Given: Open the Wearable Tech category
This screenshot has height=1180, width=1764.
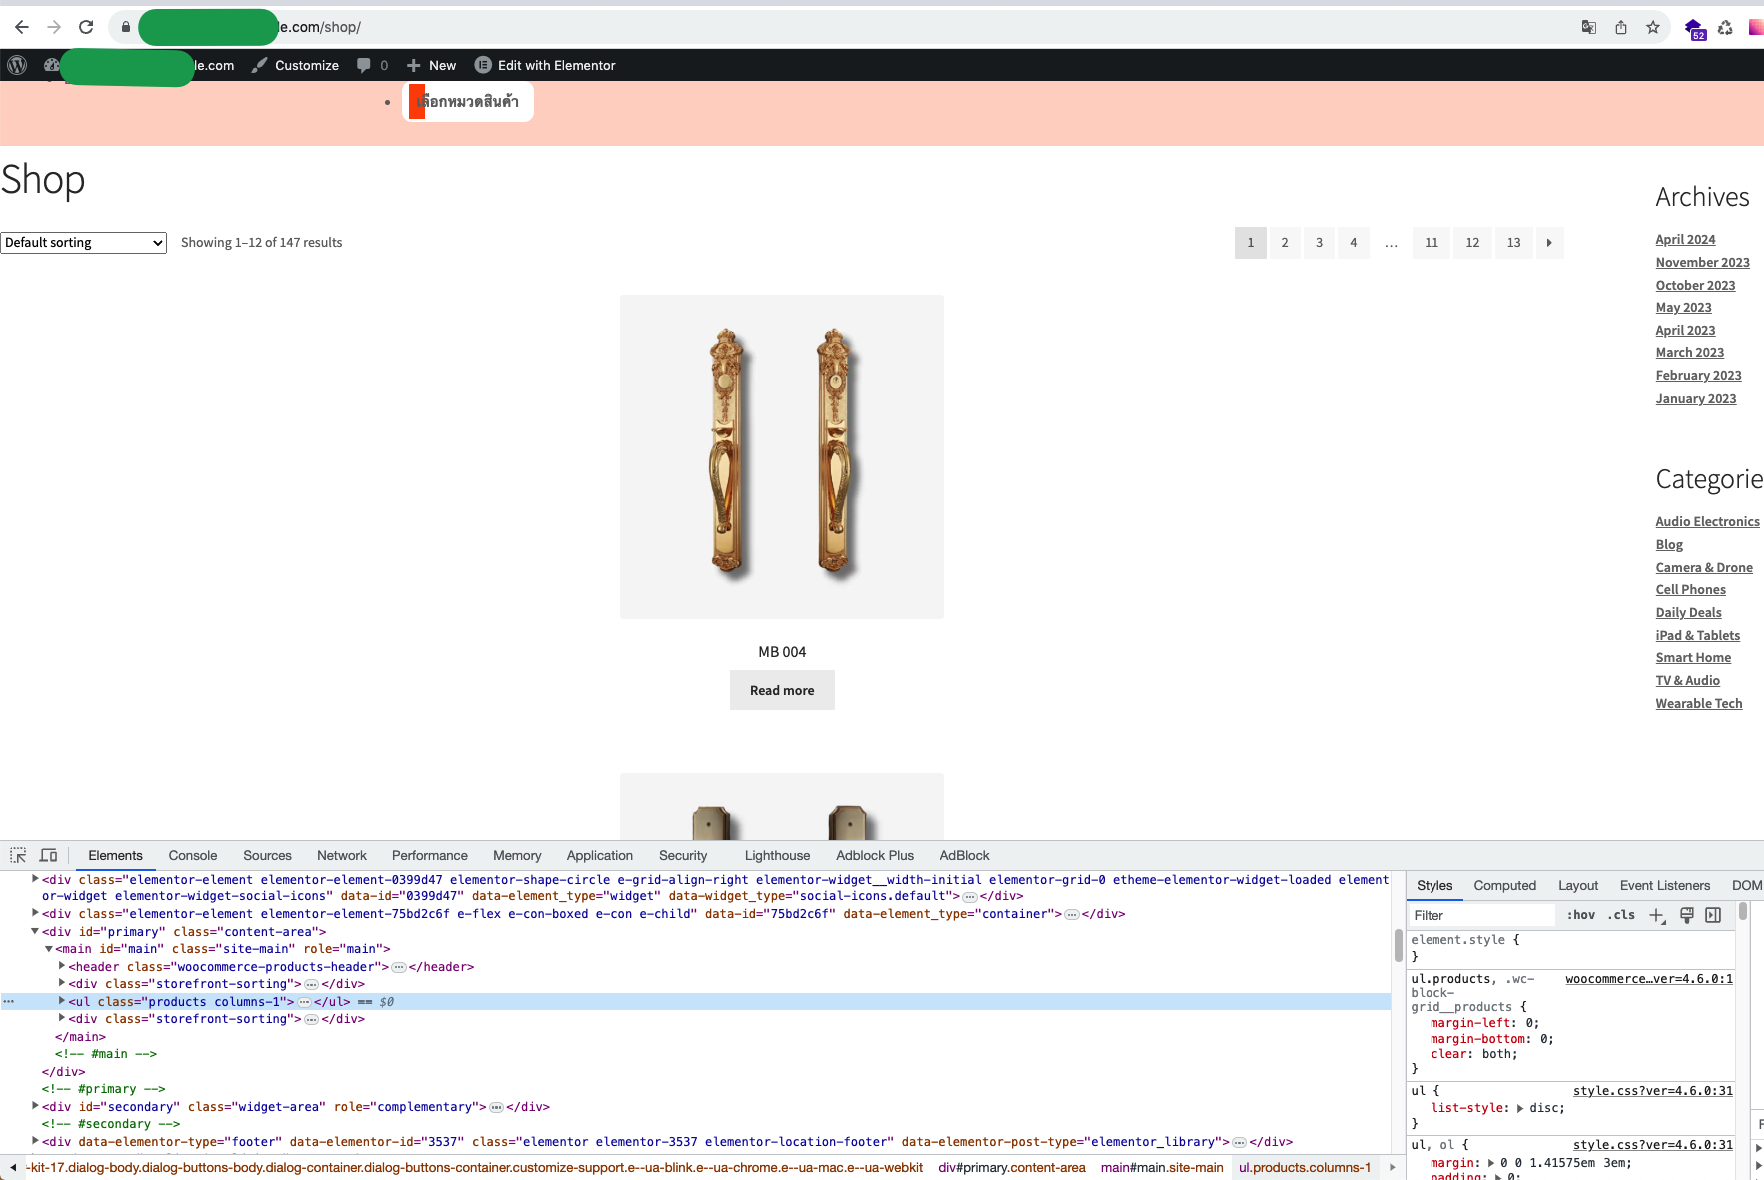Looking at the screenshot, I should pyautogui.click(x=1698, y=703).
